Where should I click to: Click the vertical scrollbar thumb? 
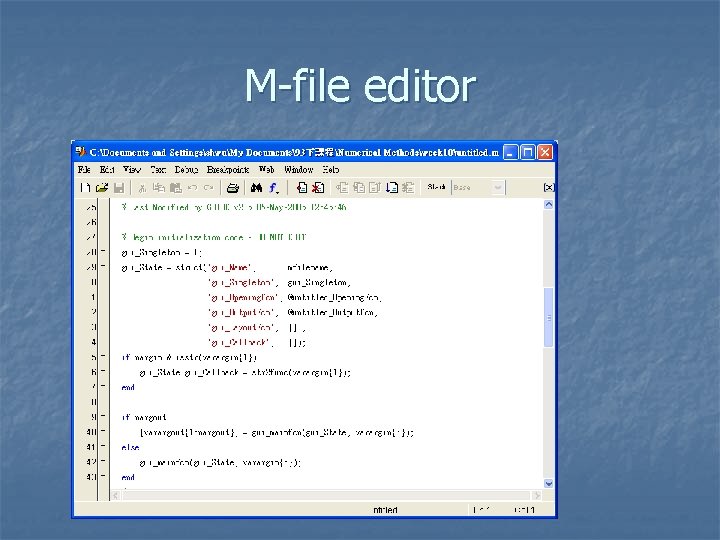tap(548, 317)
